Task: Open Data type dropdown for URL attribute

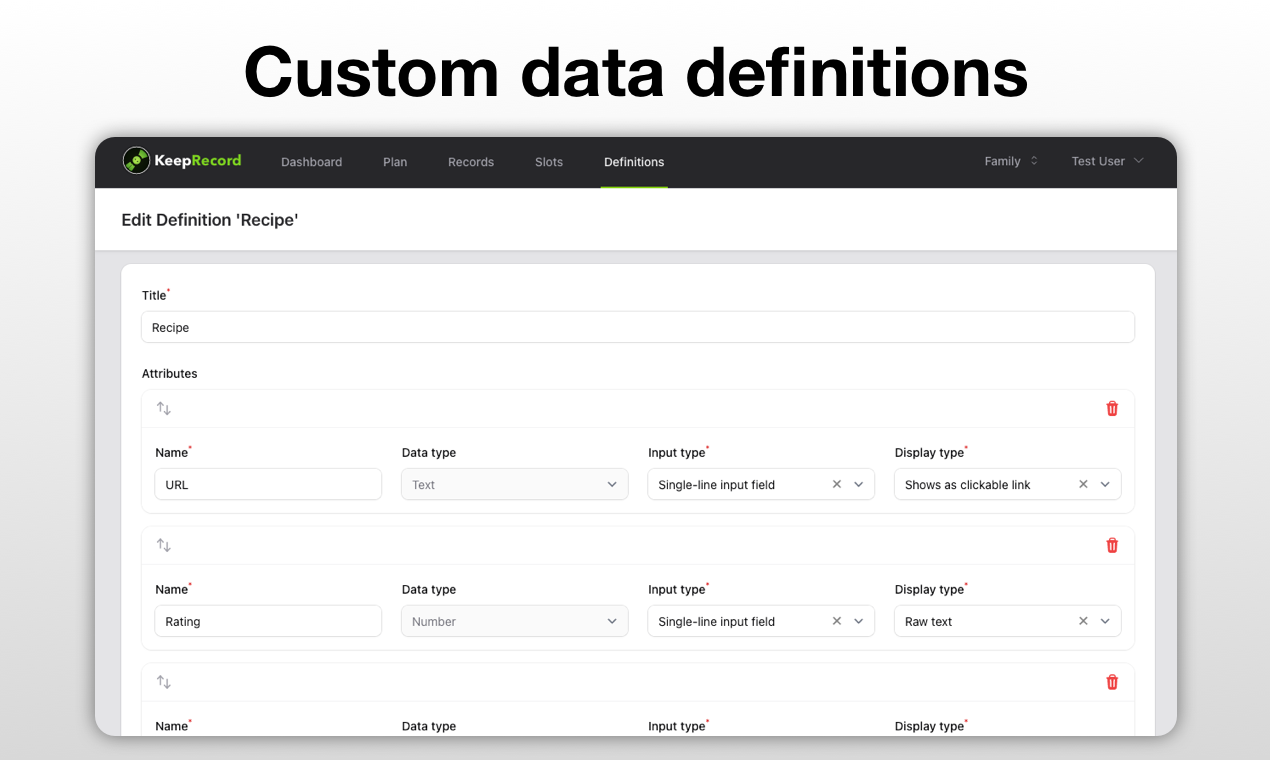Action: pos(515,484)
